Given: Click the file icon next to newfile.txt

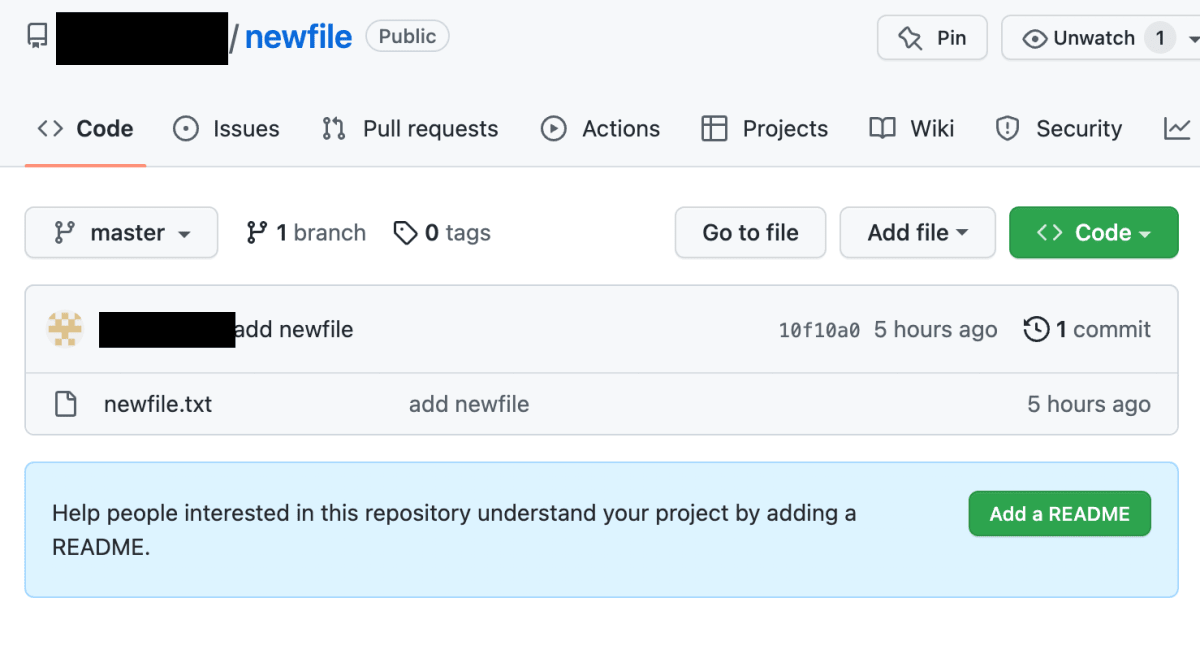Looking at the screenshot, I should click(65, 404).
